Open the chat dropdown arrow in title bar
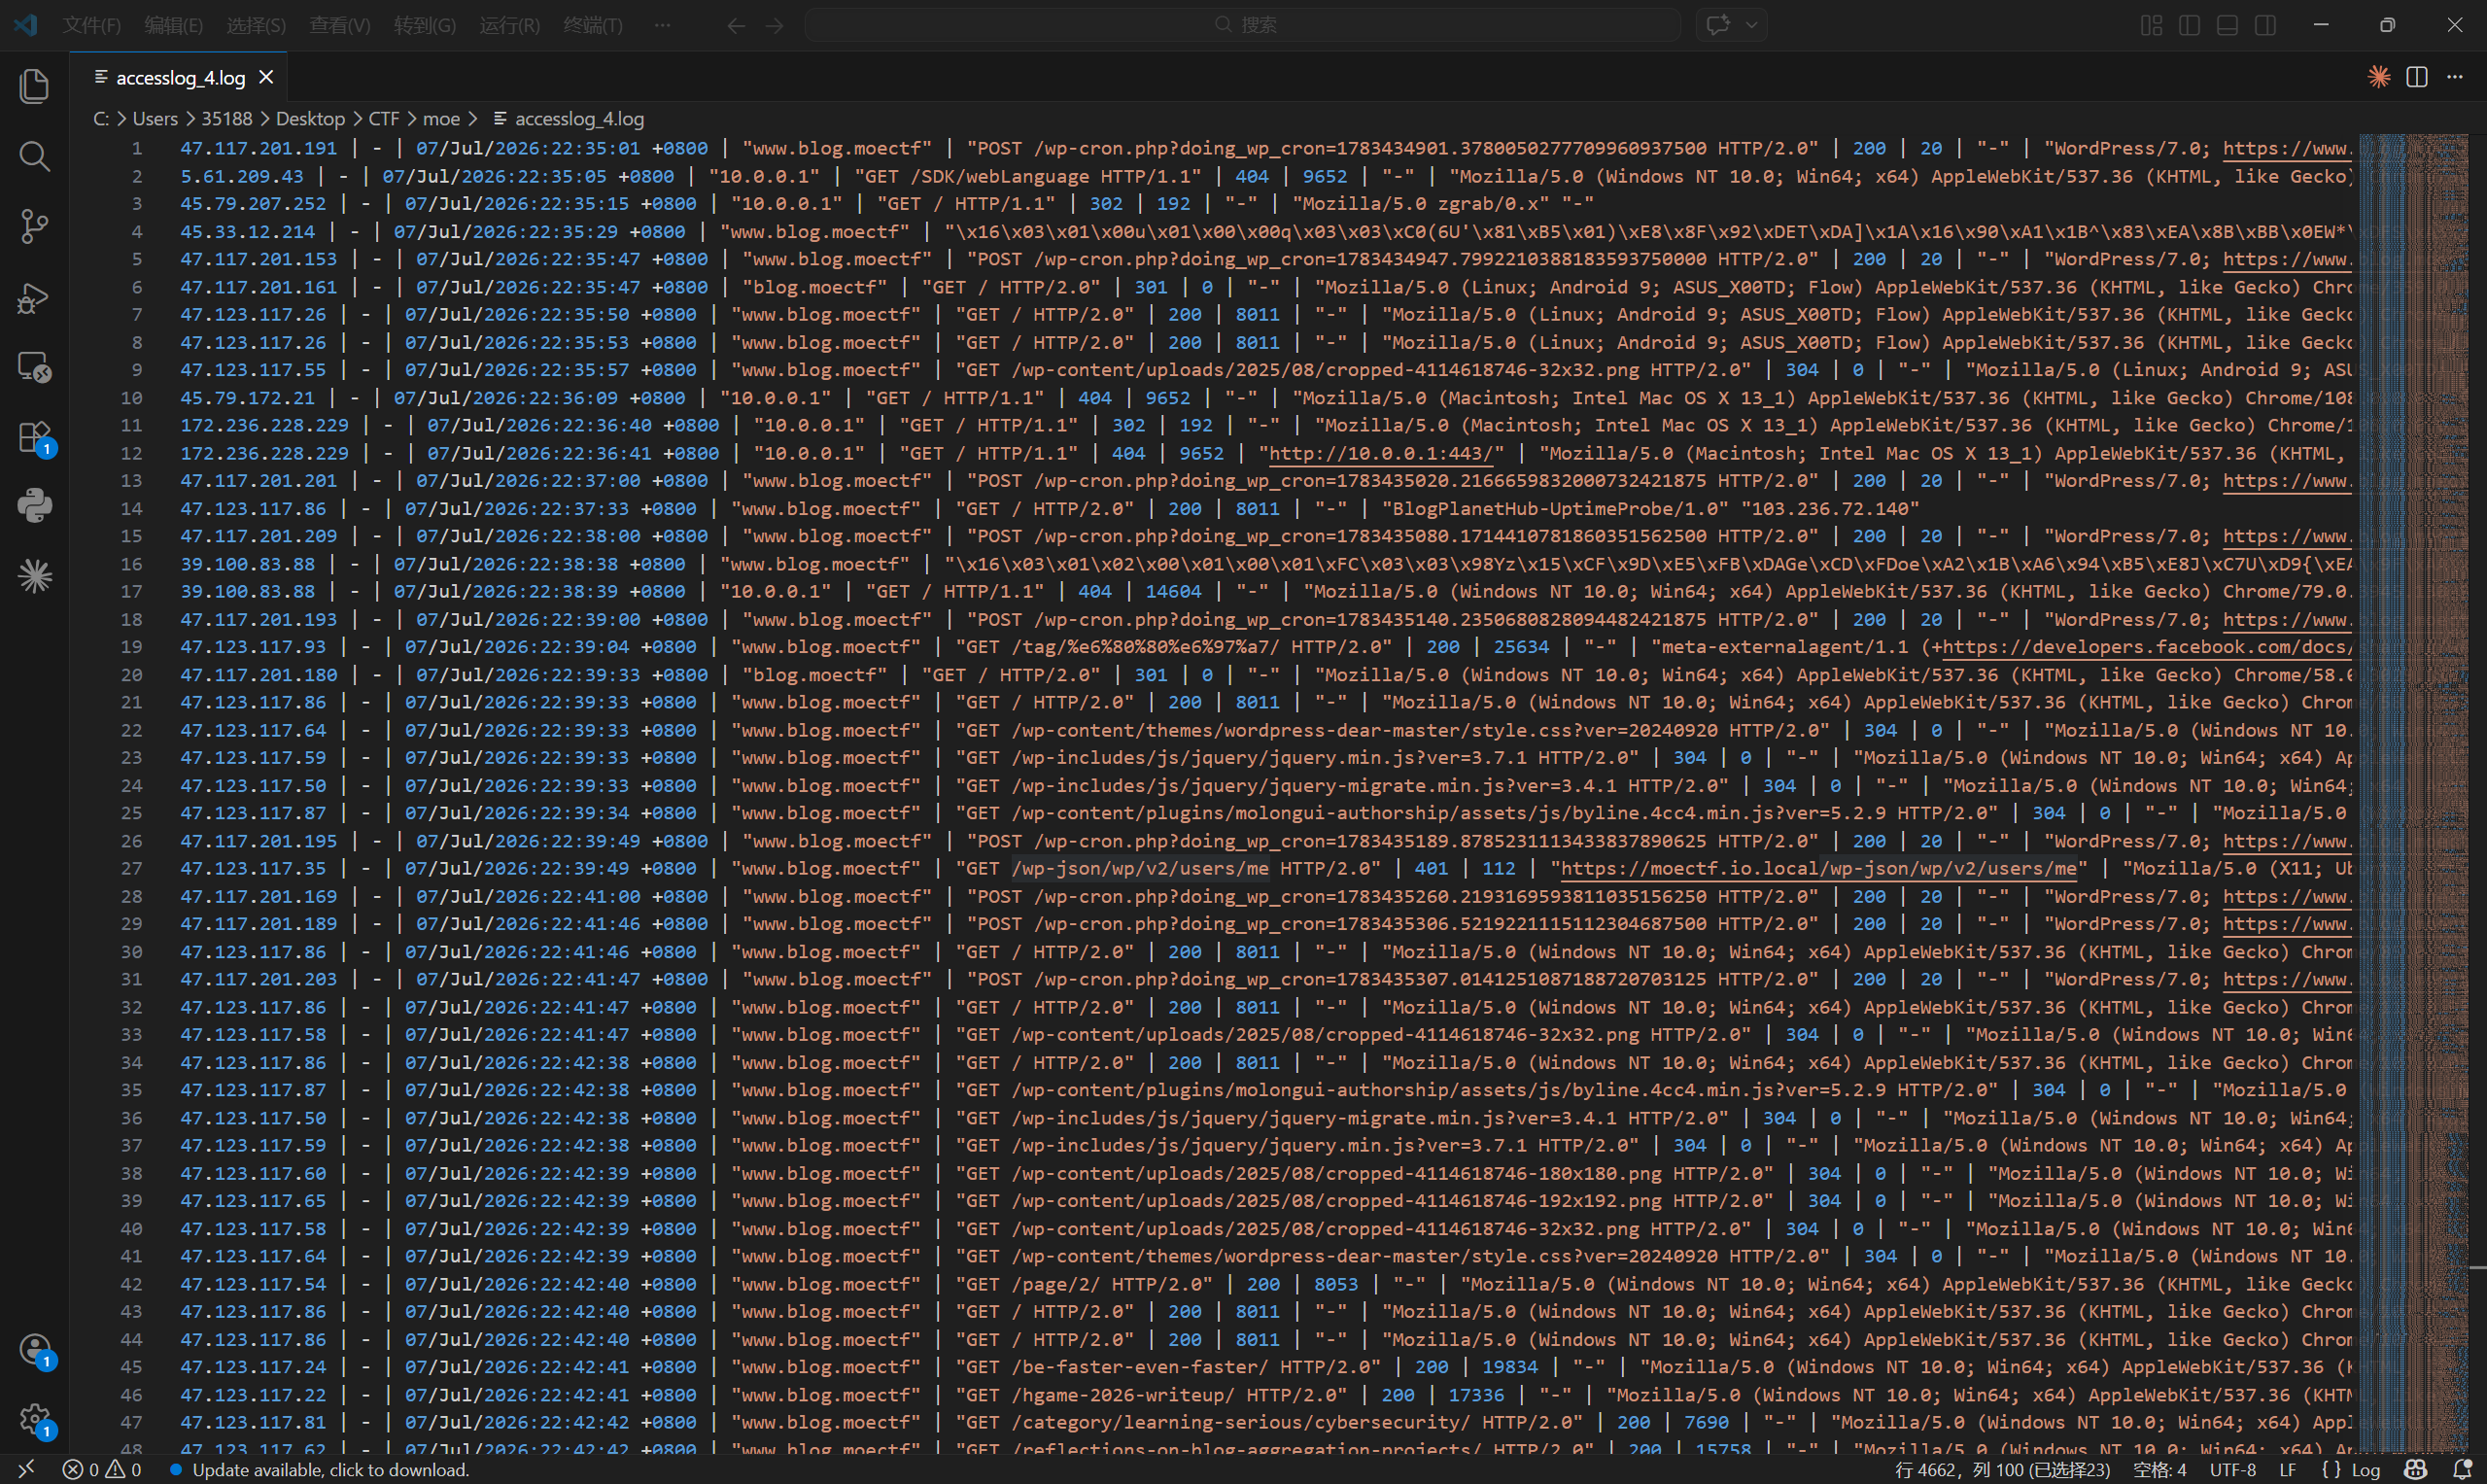This screenshot has width=2487, height=1484. (x=1752, y=25)
